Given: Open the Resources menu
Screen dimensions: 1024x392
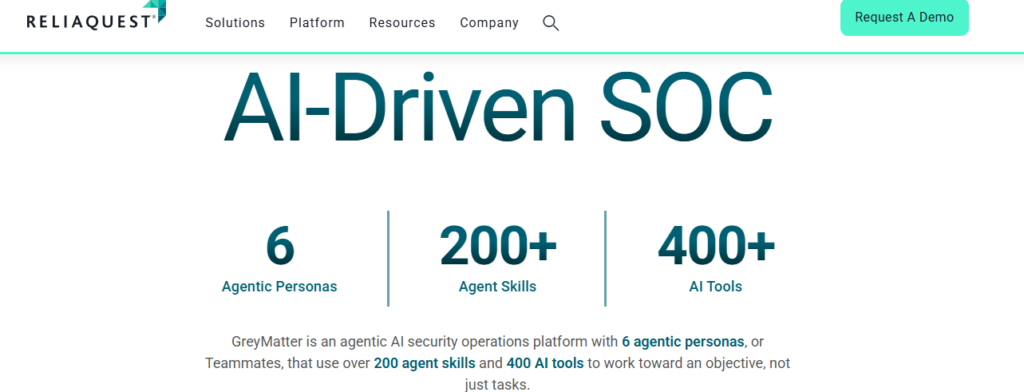Looking at the screenshot, I should 402,23.
